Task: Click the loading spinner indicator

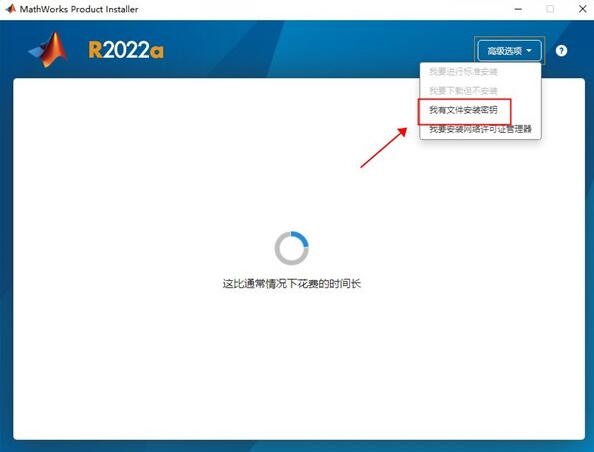Action: [291, 248]
